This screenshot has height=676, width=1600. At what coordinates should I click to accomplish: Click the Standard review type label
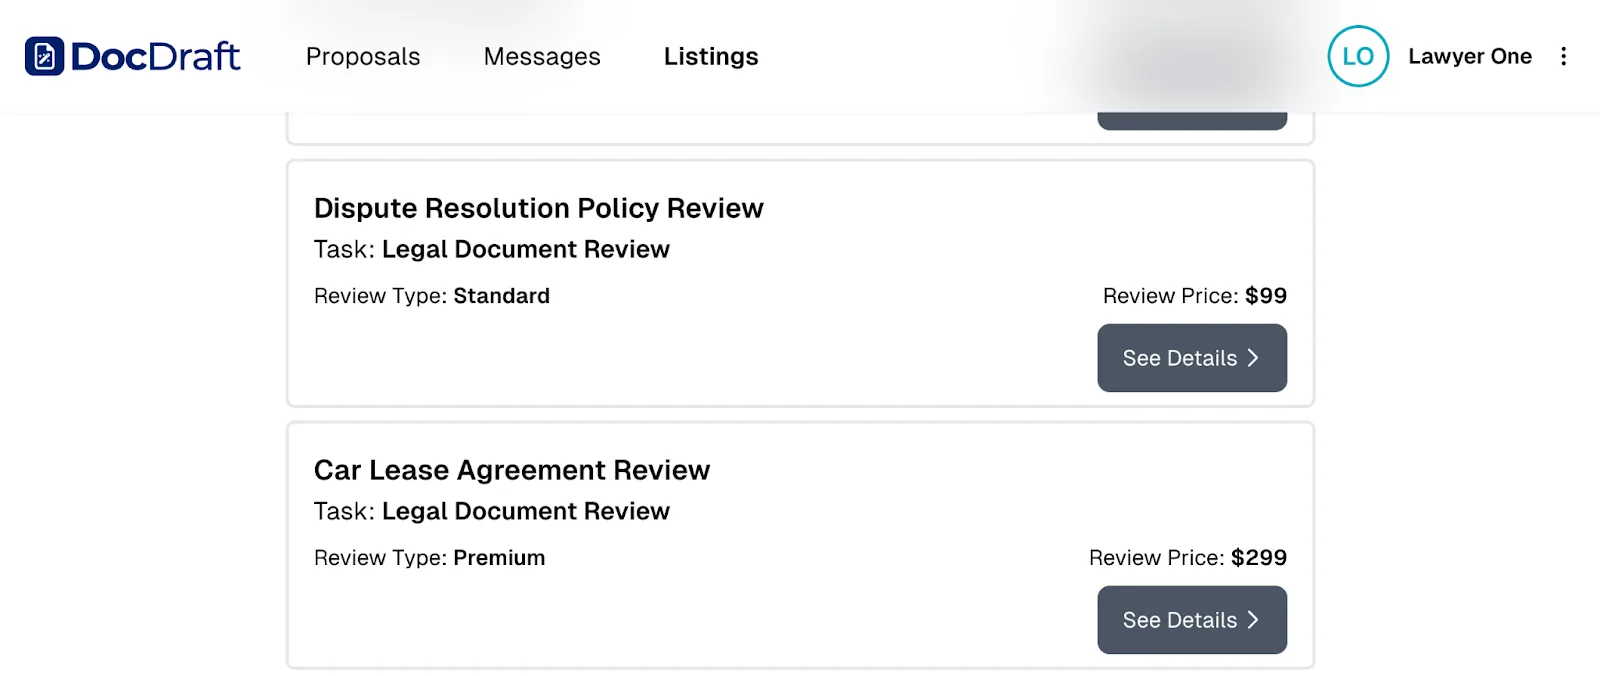[502, 296]
